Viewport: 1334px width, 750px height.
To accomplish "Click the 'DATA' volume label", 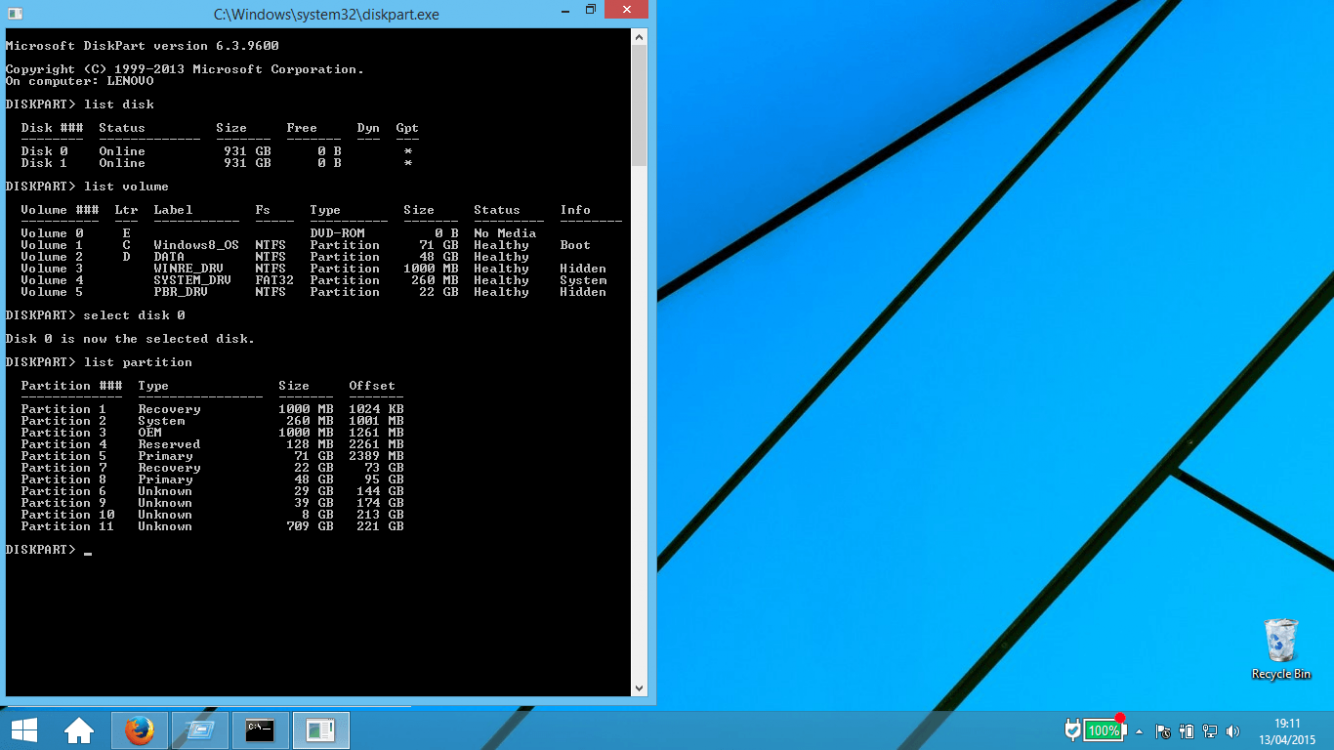I will [x=169, y=257].
